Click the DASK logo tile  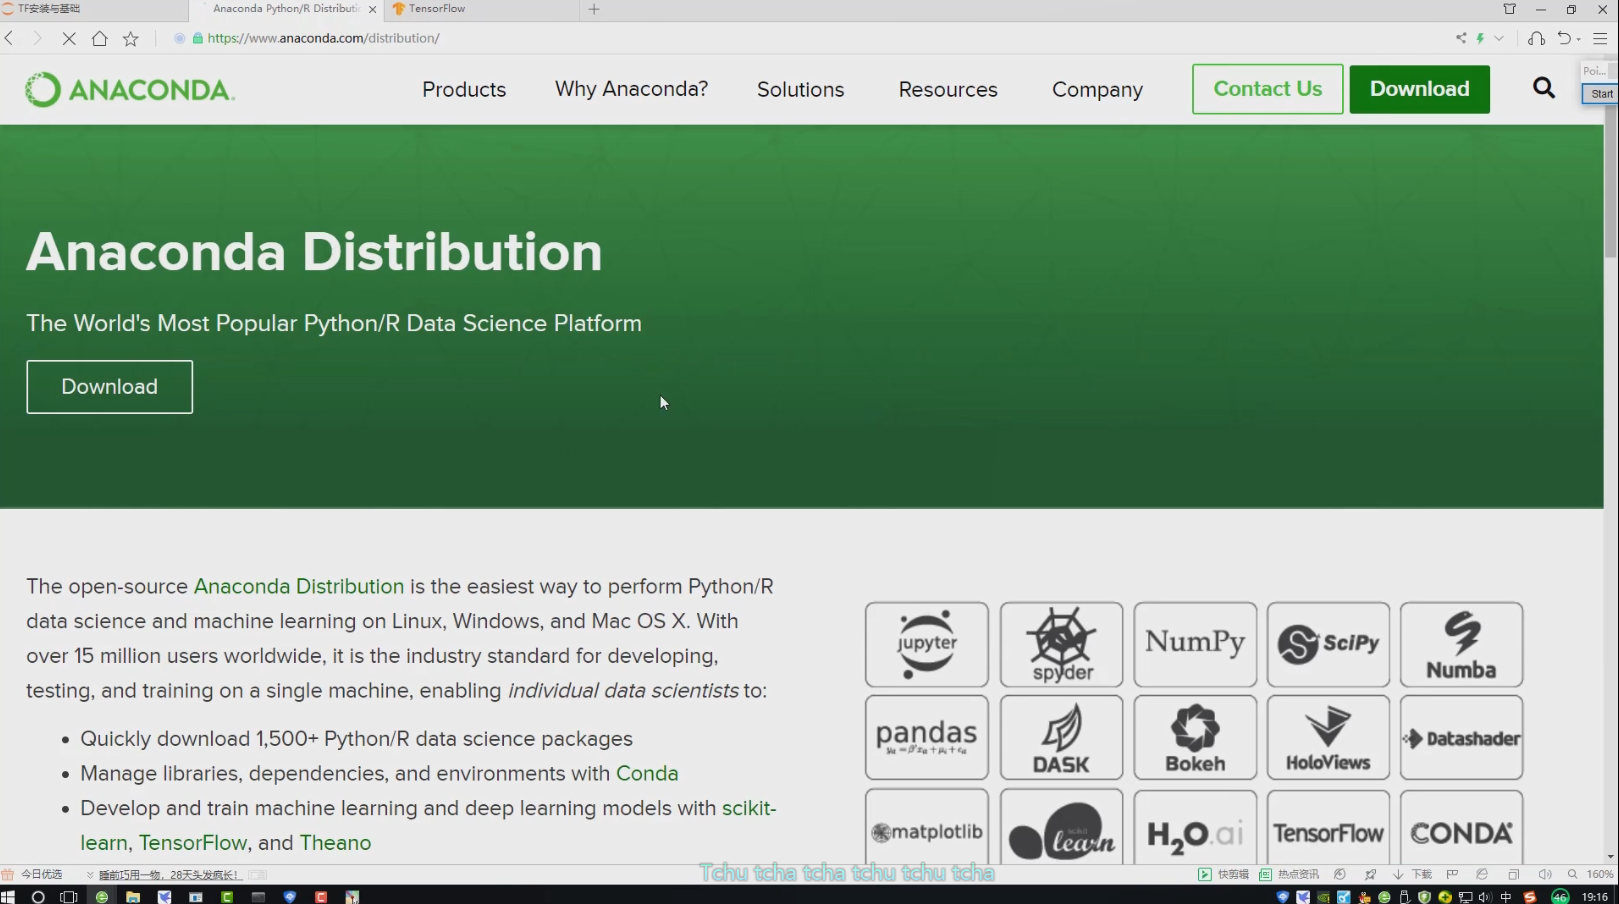click(x=1061, y=738)
